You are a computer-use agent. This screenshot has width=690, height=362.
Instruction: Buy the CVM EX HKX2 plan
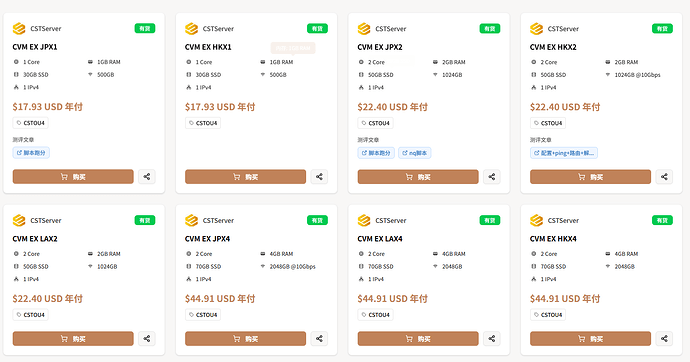591,177
